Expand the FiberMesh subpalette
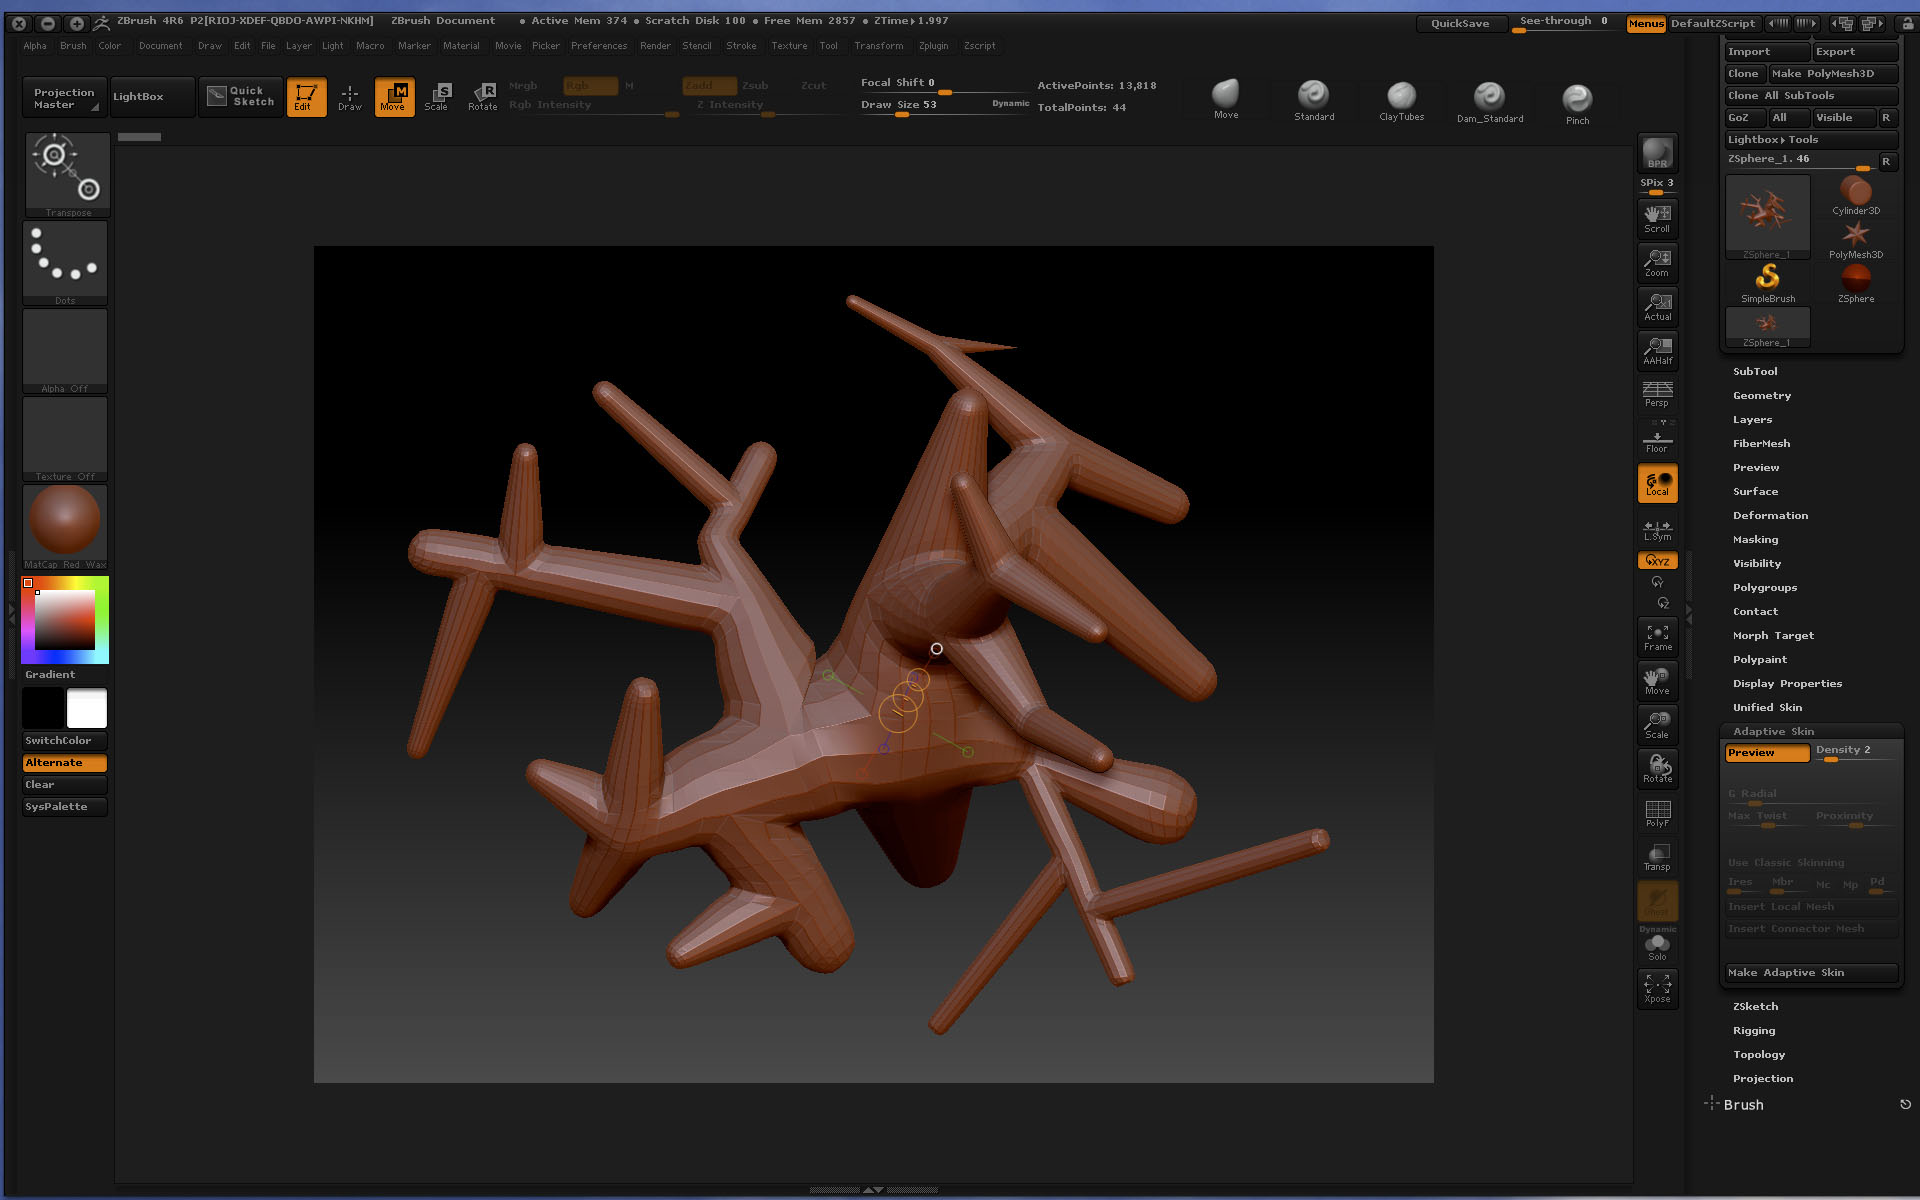Screen dimensions: 1920x1200 pyautogui.click(x=1761, y=443)
